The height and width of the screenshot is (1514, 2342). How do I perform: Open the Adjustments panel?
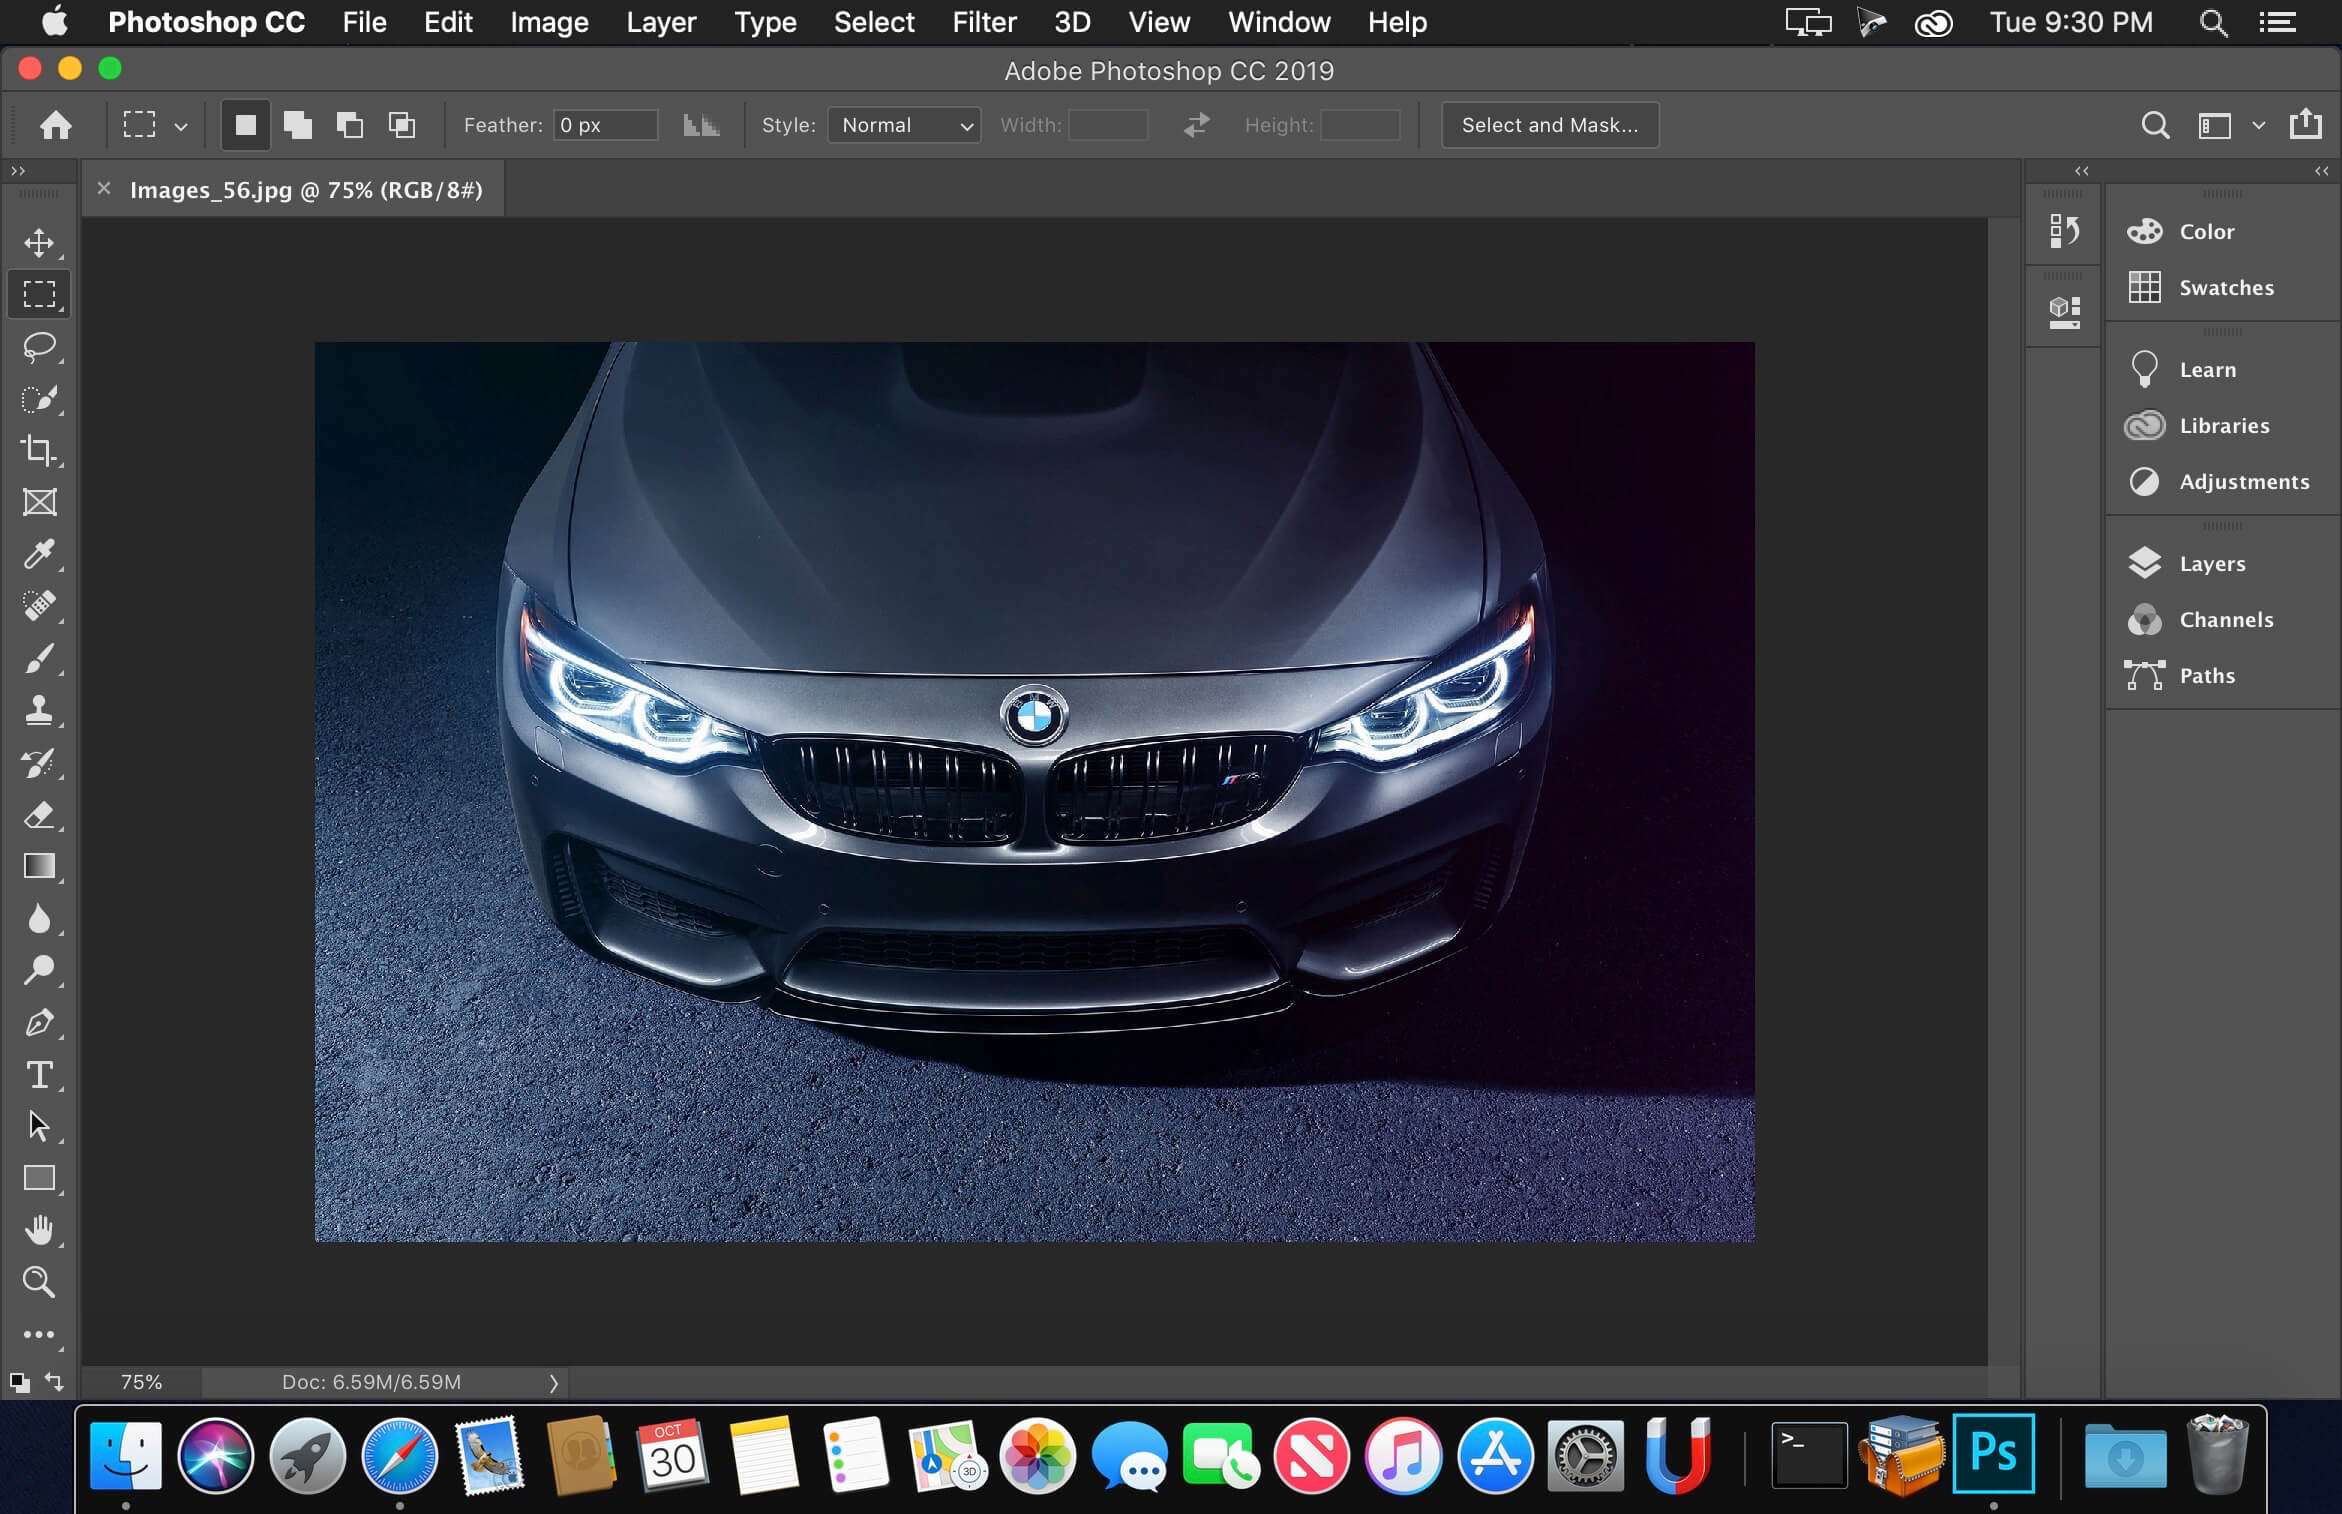tap(2245, 480)
